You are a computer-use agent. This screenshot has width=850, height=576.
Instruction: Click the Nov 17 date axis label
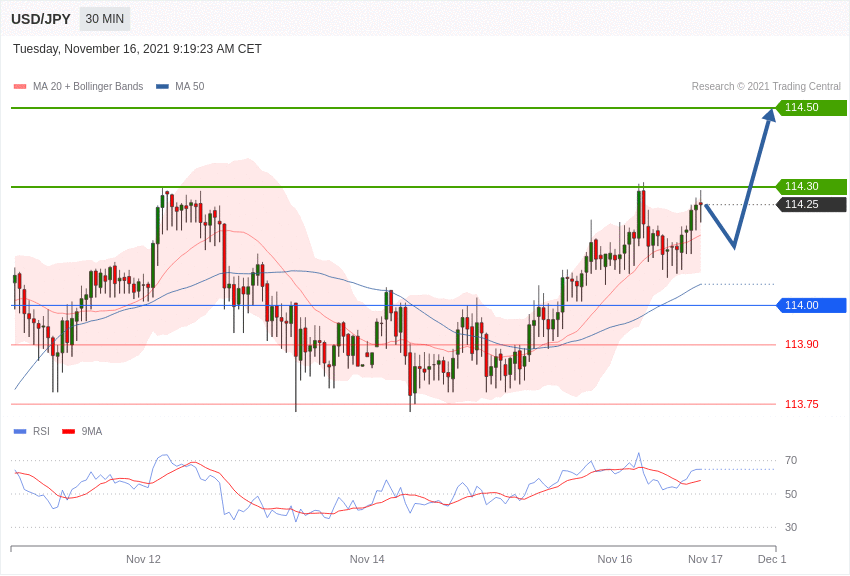705,559
